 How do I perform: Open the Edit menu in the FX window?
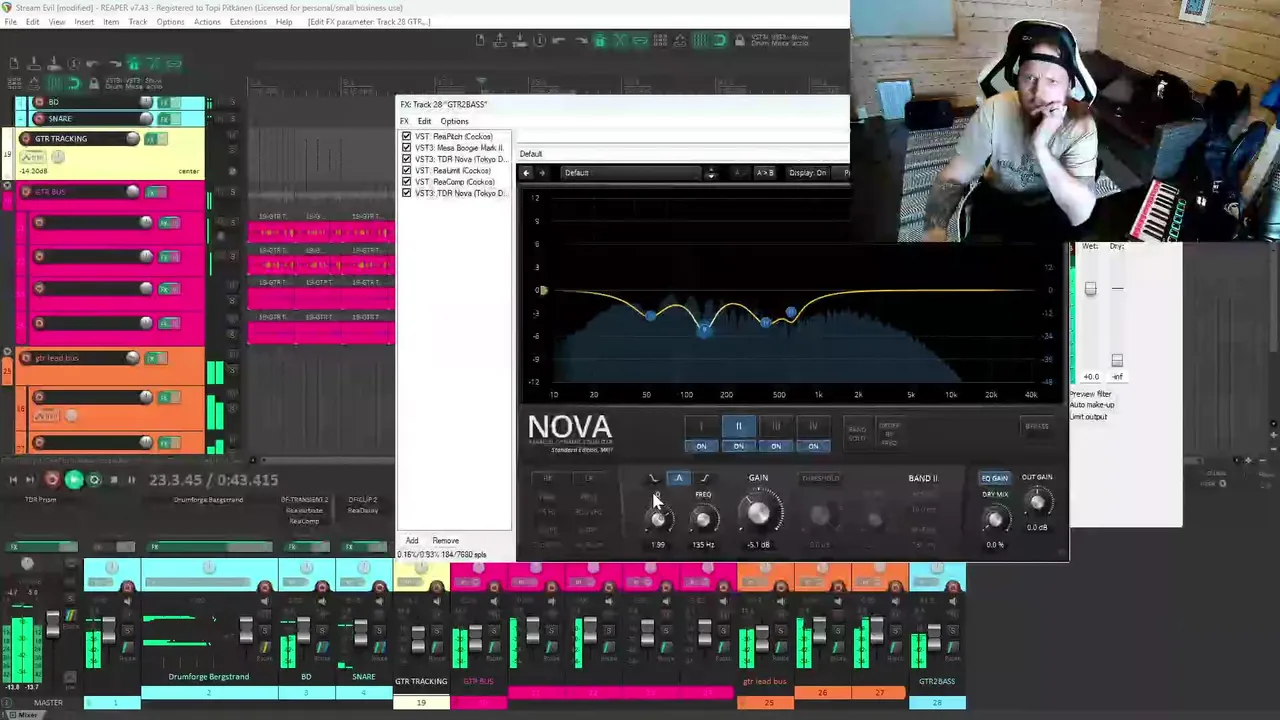click(x=424, y=121)
